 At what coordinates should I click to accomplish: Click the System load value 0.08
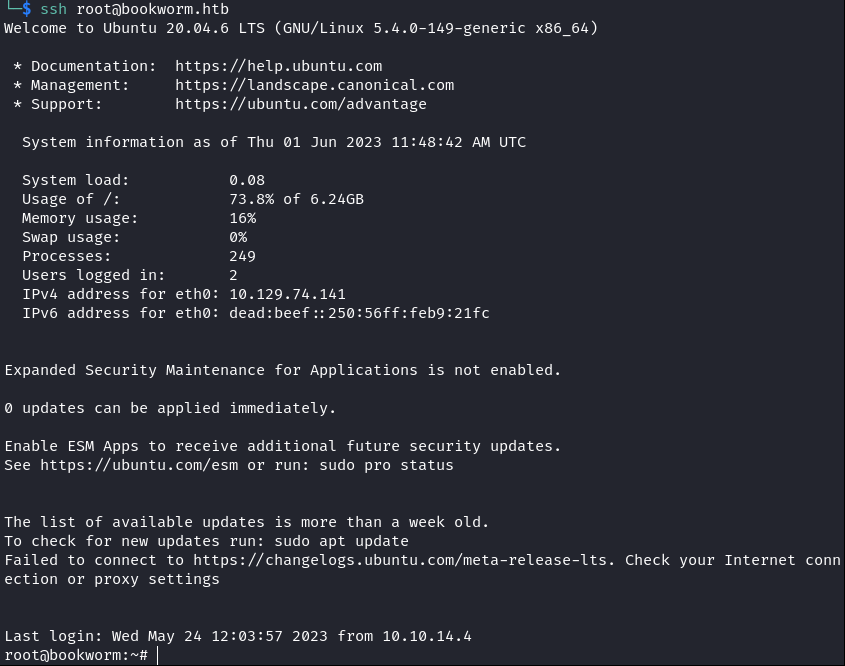pos(247,180)
